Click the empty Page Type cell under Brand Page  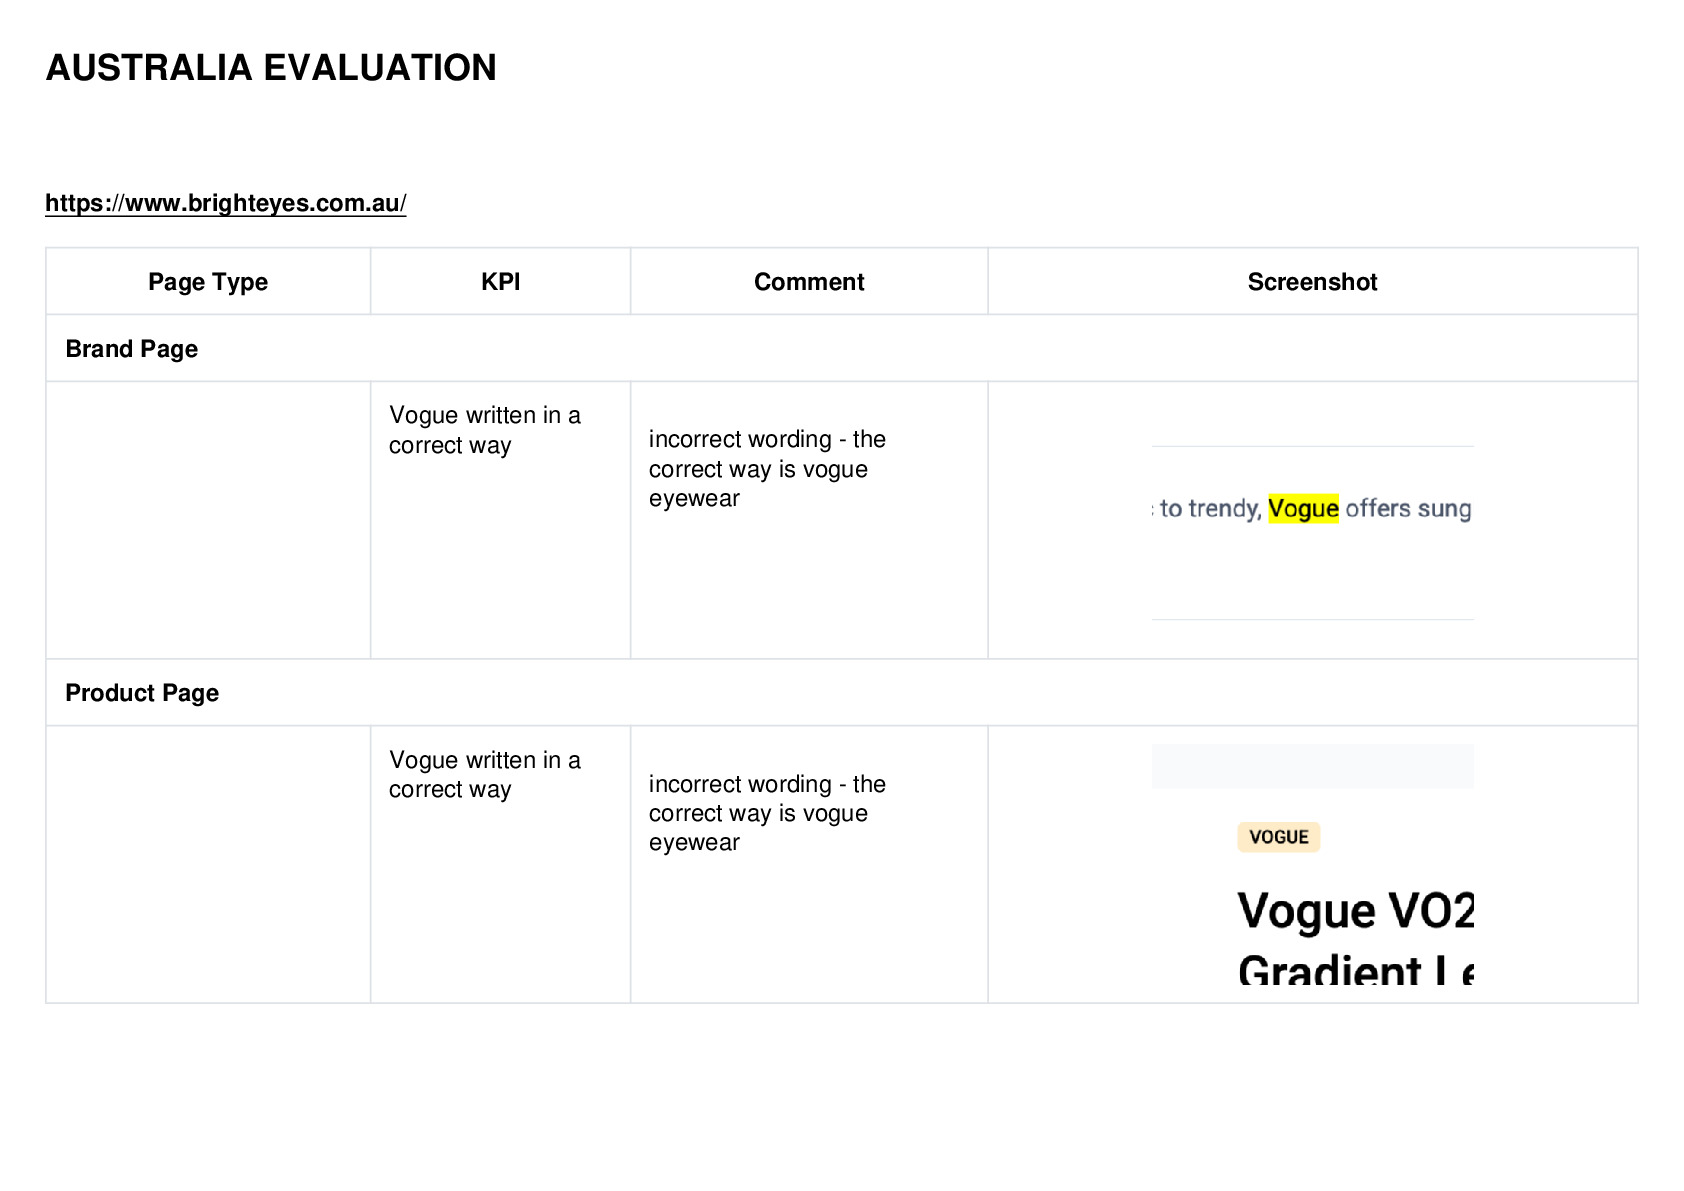(x=208, y=520)
